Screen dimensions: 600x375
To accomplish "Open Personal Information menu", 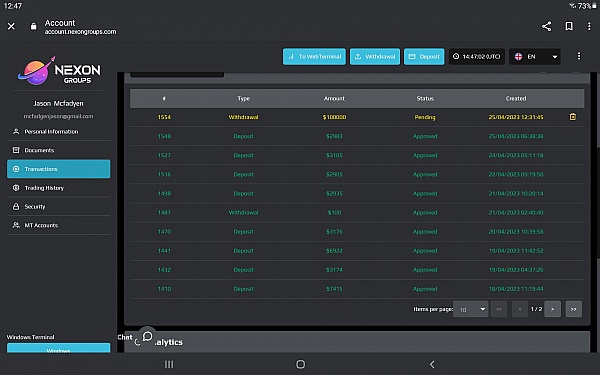I will 59,132.
